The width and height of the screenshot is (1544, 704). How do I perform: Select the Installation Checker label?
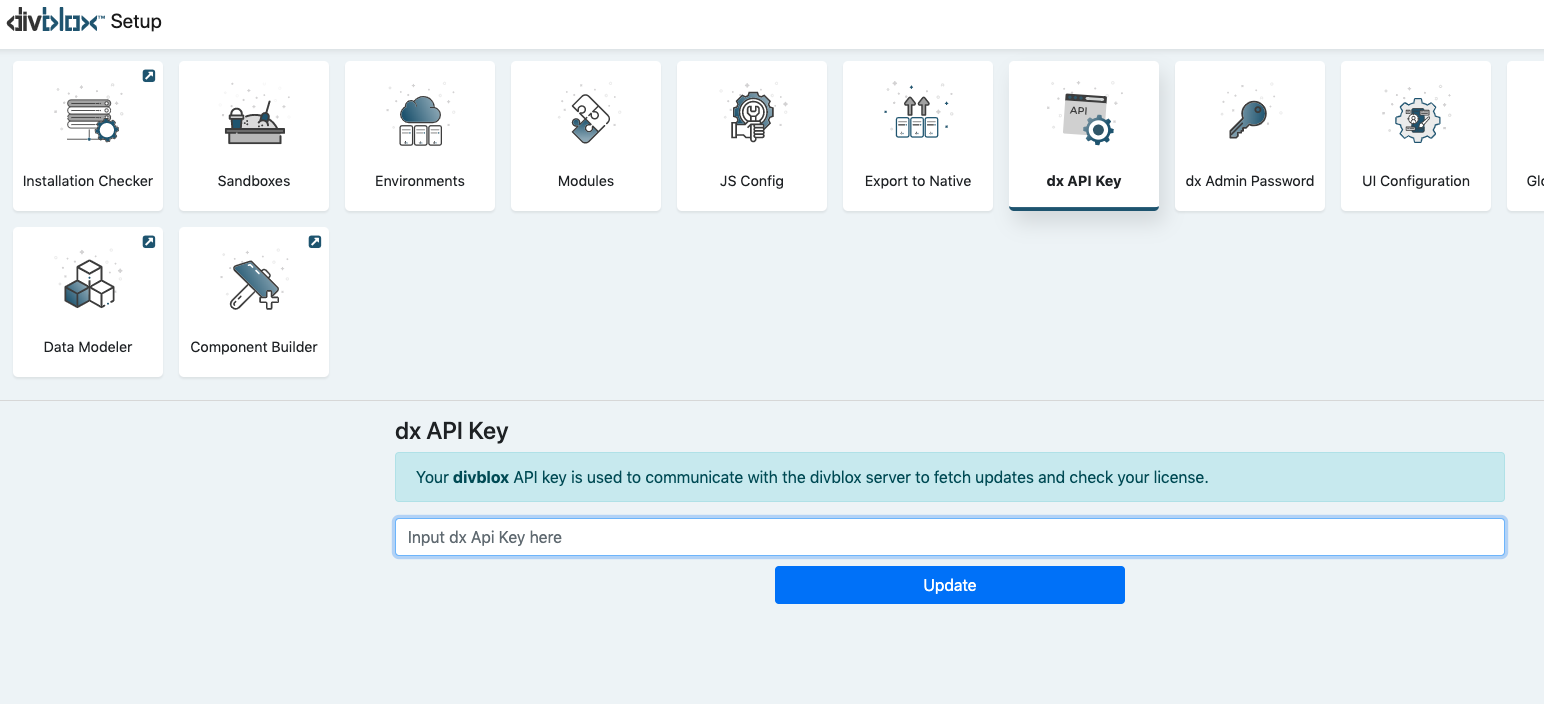point(88,181)
